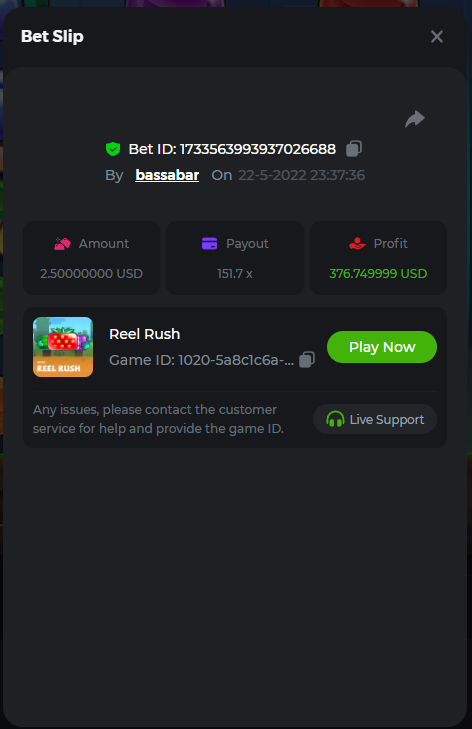Viewport: 472px width, 729px height.
Task: Click the bet date 22-5-2022 timestamp
Action: [301, 175]
